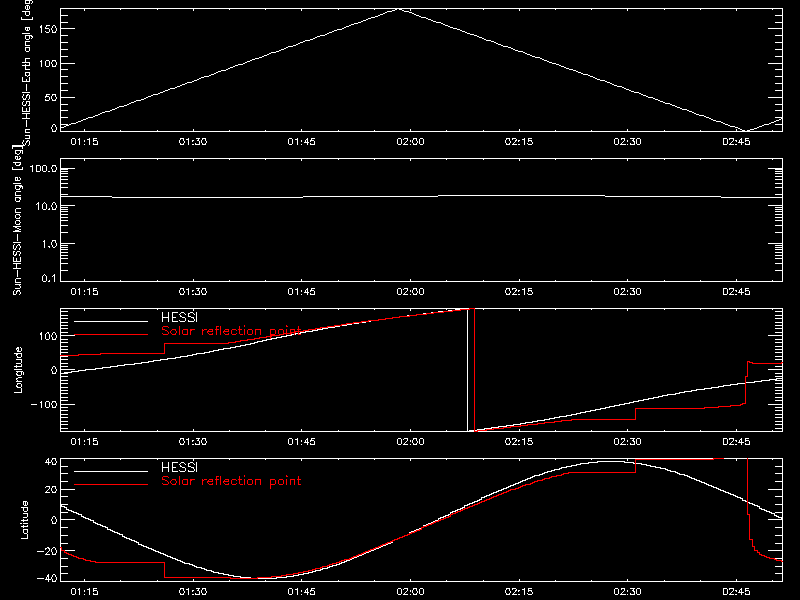The height and width of the screenshot is (600, 800).
Task: Click 02:30 time label under Longitude plot
Action: tap(628, 442)
